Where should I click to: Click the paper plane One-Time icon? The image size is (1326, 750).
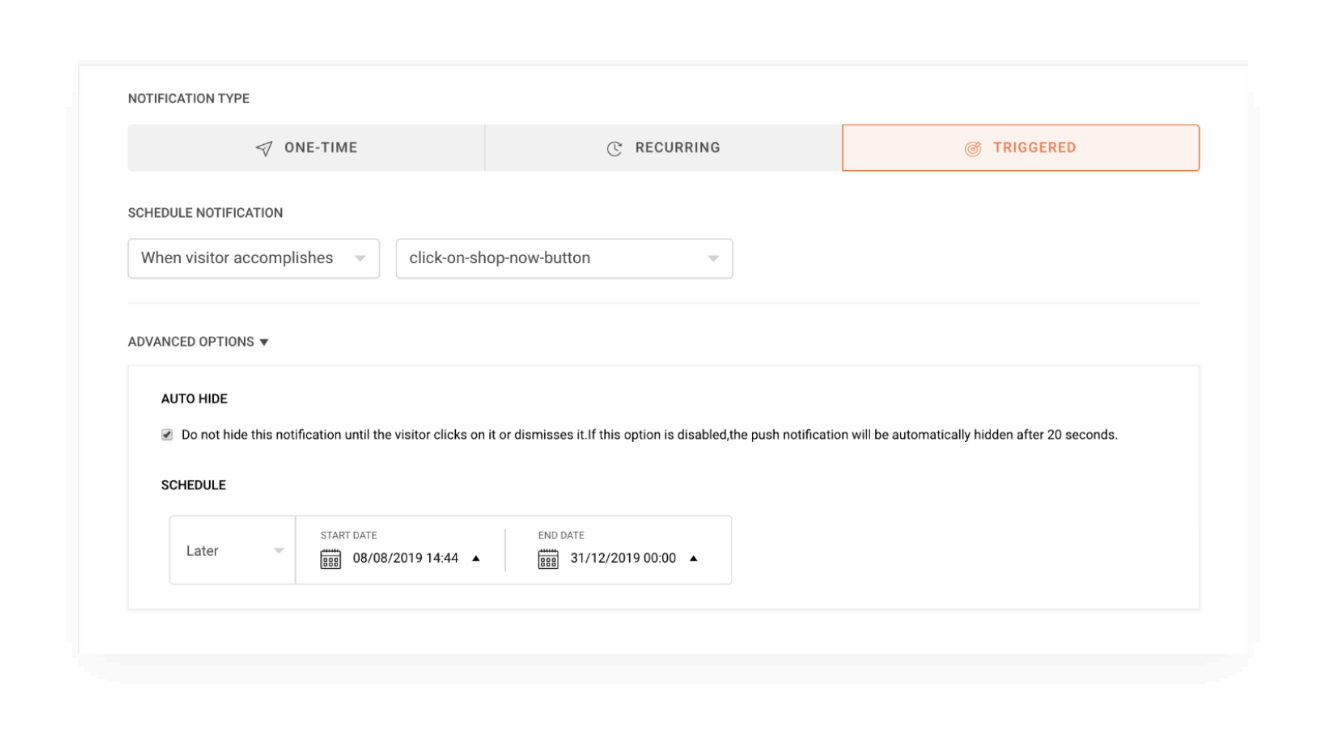[264, 148]
